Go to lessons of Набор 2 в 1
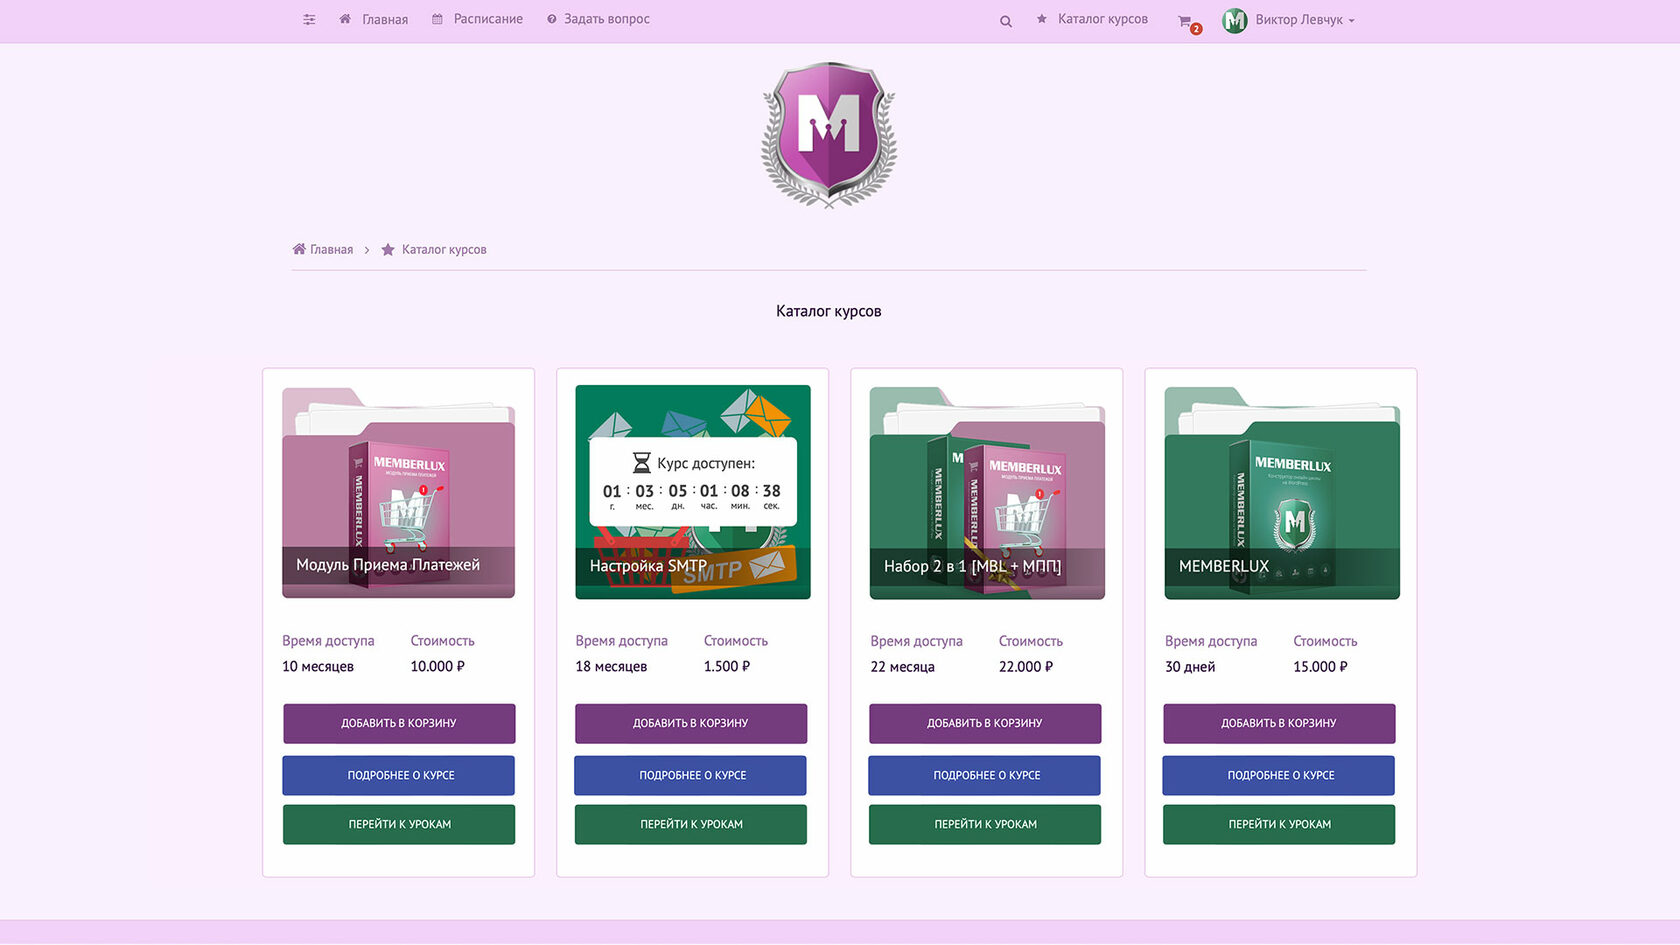Viewport: 1680px width, 945px height. pos(985,824)
